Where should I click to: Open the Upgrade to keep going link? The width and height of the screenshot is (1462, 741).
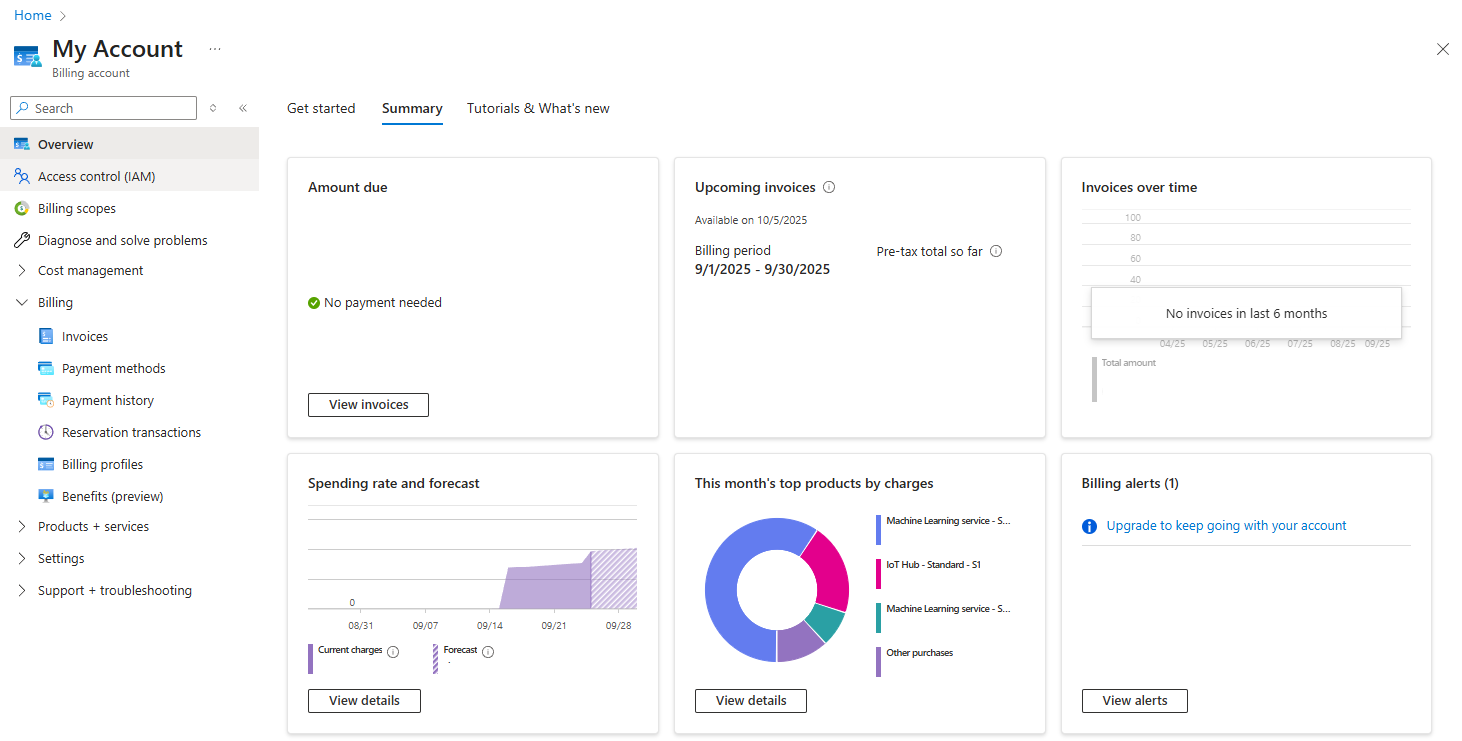point(1226,526)
